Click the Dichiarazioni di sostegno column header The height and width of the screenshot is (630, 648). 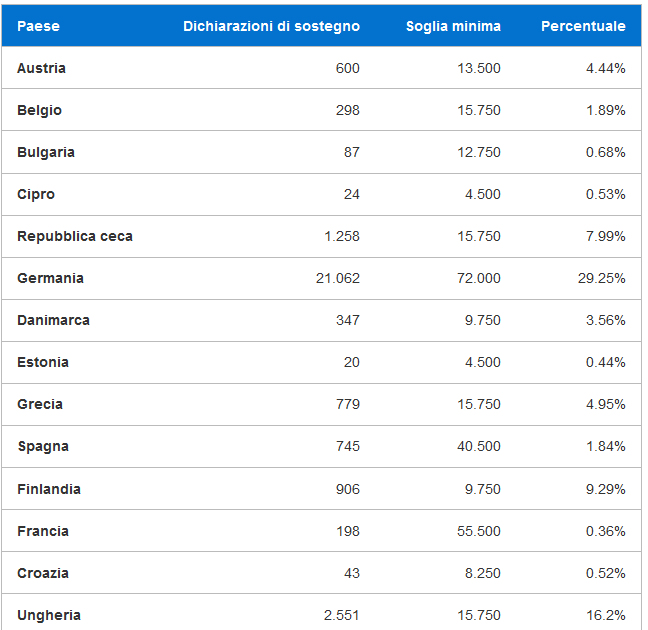click(272, 26)
